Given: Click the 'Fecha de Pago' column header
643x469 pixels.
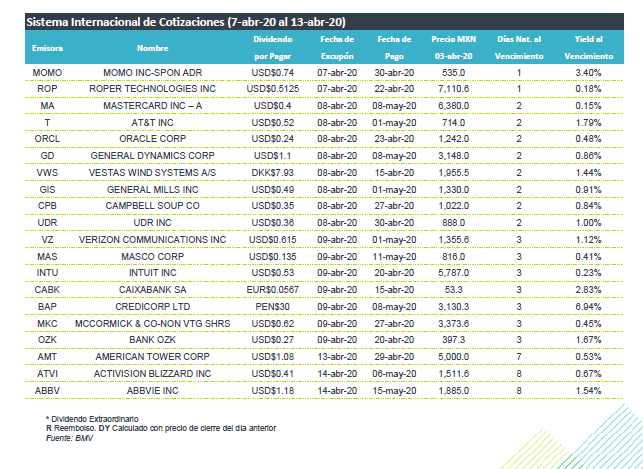Looking at the screenshot, I should pyautogui.click(x=394, y=48).
